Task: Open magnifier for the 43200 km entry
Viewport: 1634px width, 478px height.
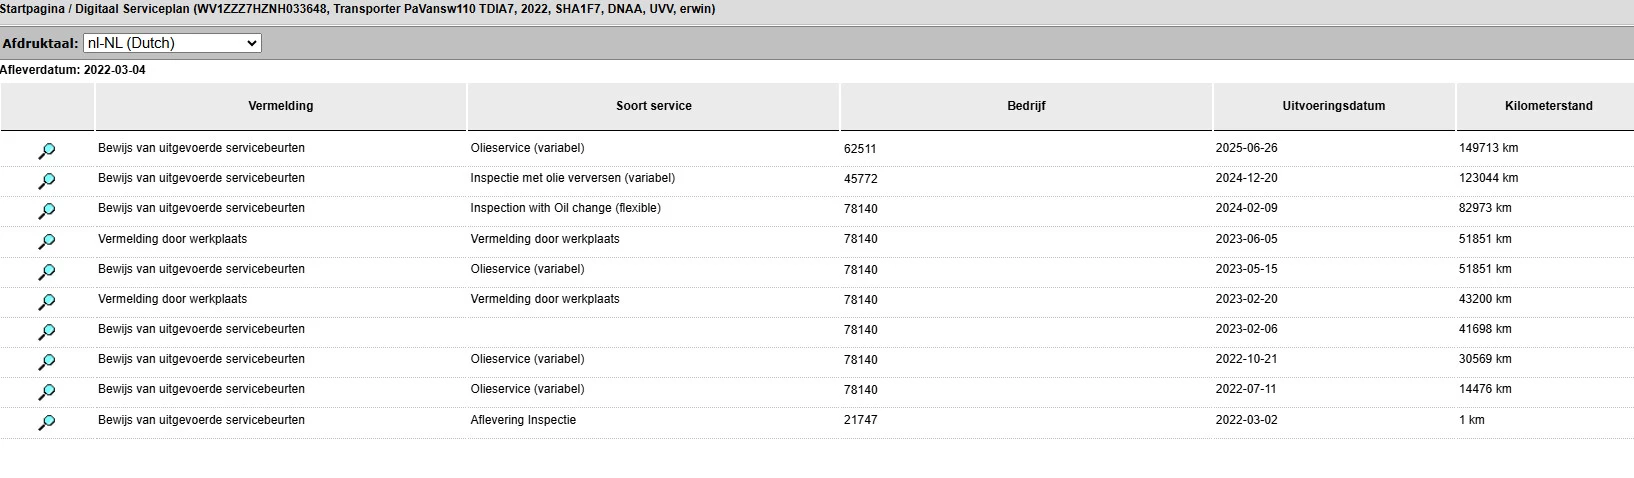Action: tap(47, 302)
